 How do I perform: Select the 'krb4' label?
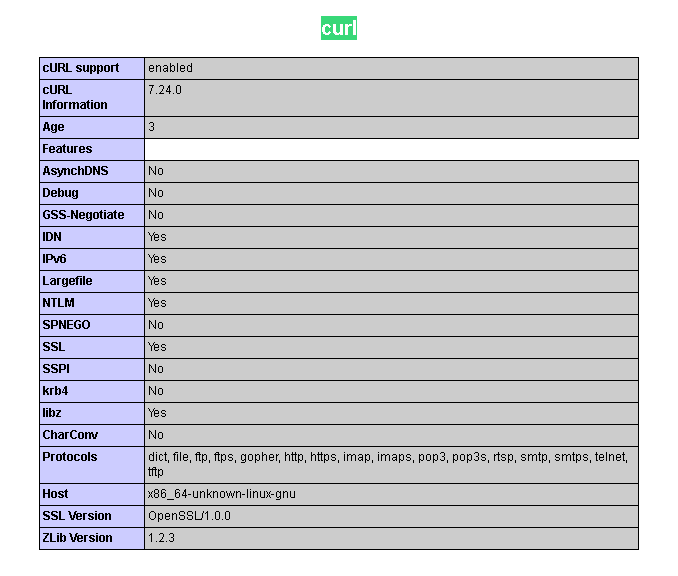55,391
